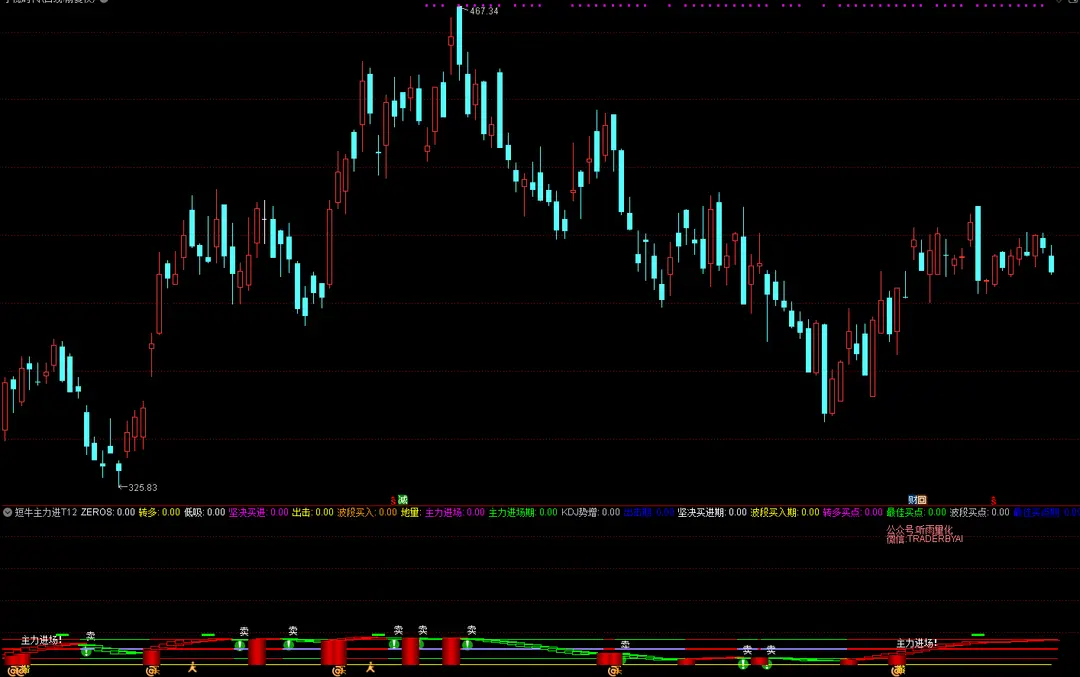Click the 财 marker under the price chart
Viewport: 1080px width, 677px height.
913,500
